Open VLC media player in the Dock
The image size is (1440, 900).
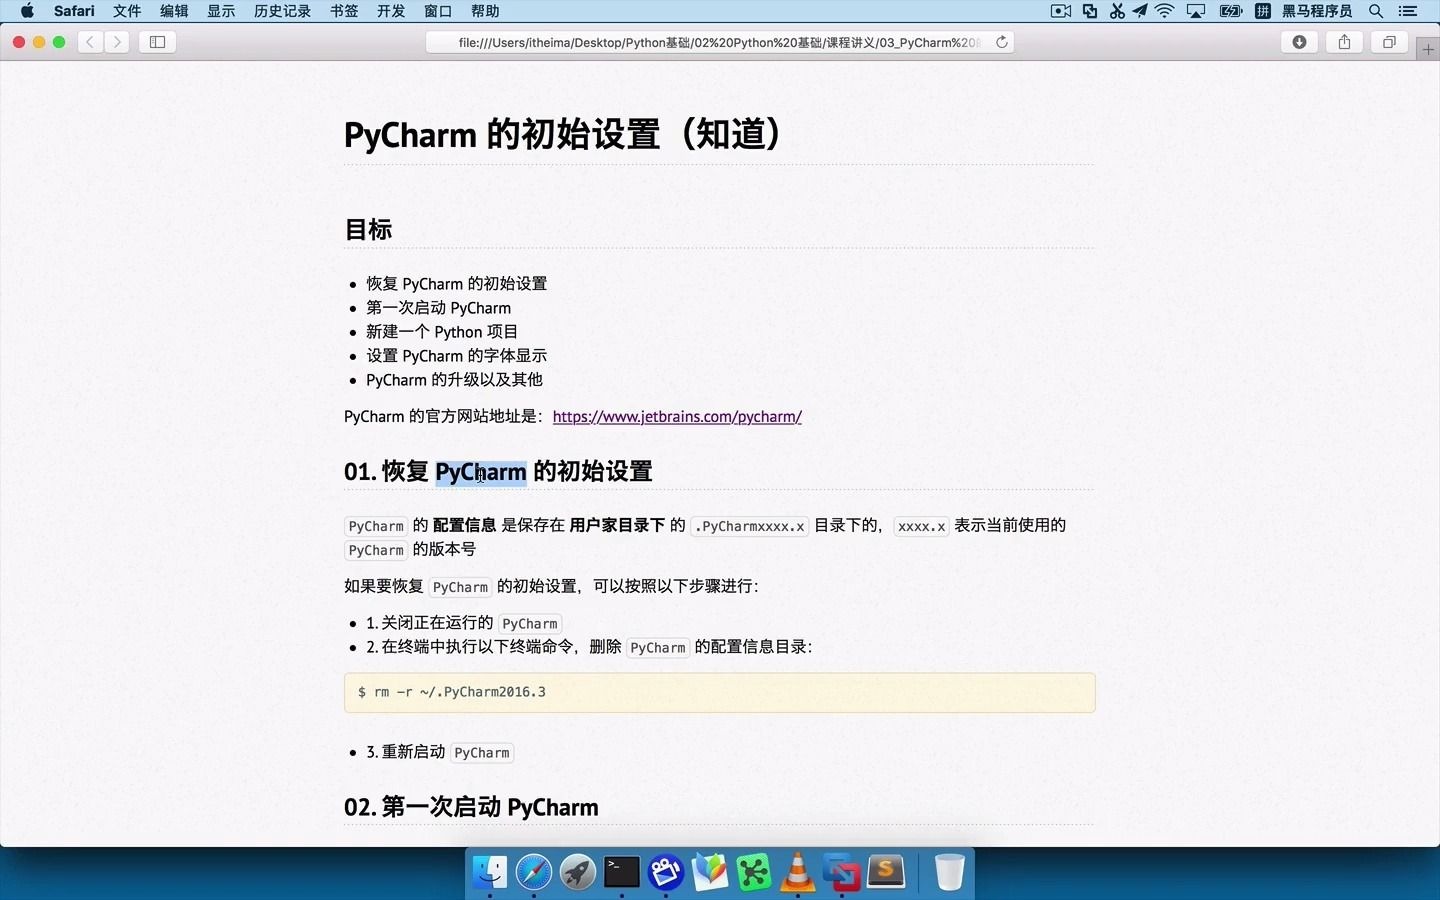[797, 872]
